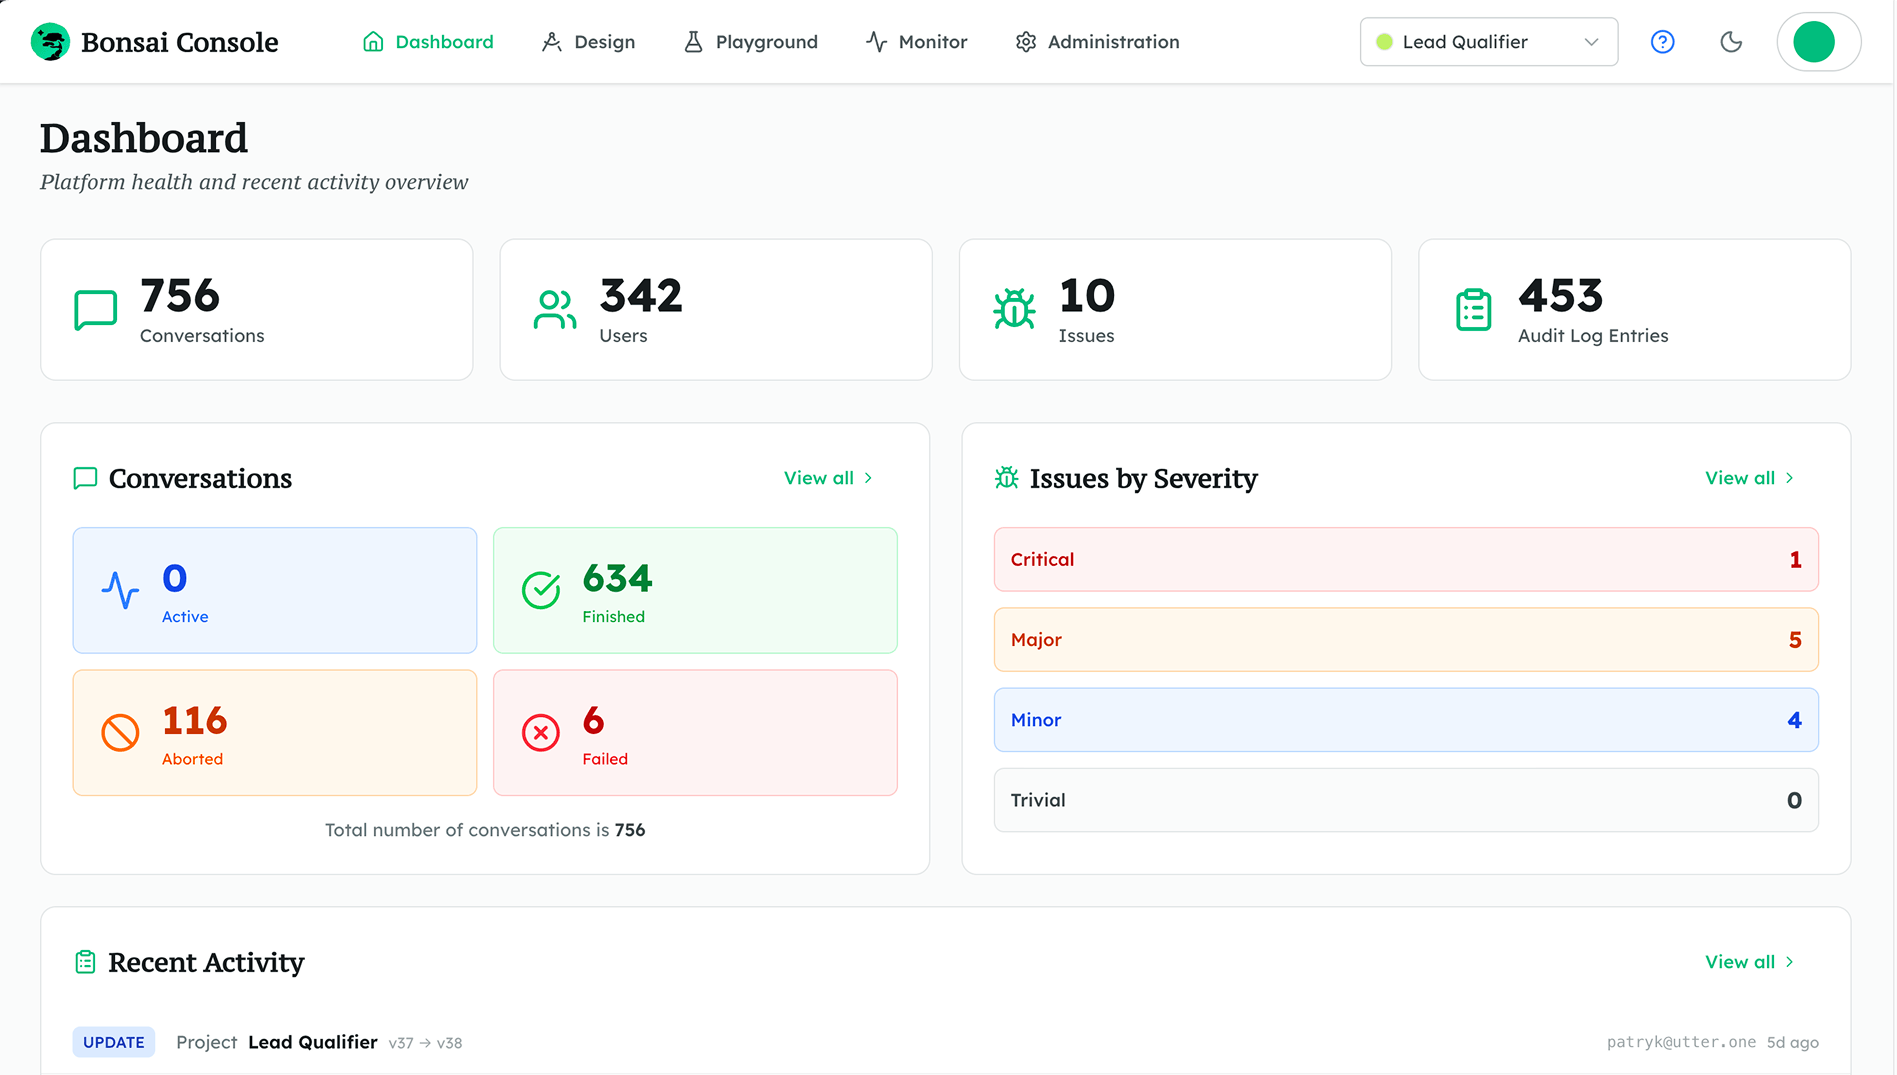The height and width of the screenshot is (1075, 1897).
Task: Click the help question mark icon
Action: [x=1662, y=42]
